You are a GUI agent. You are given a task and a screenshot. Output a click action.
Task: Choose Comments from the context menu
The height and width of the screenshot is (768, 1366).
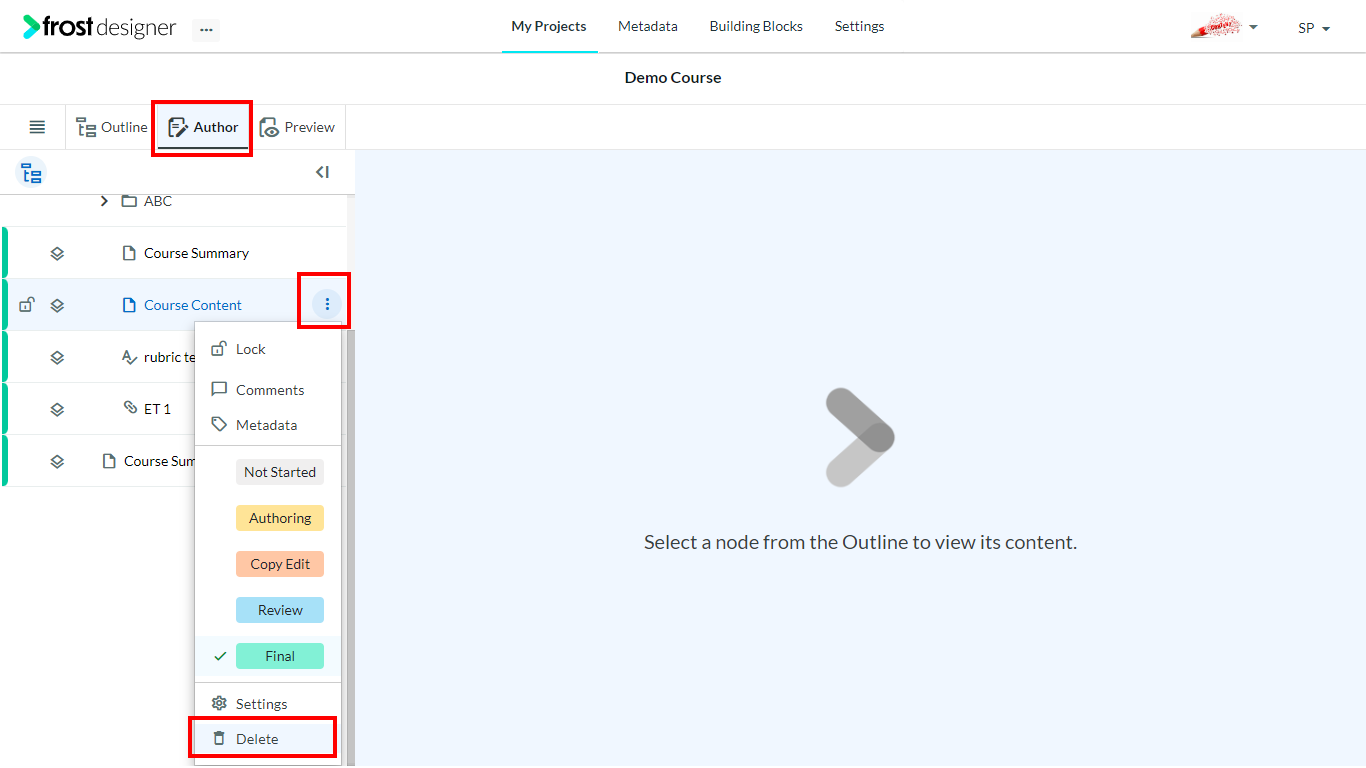[x=268, y=390]
